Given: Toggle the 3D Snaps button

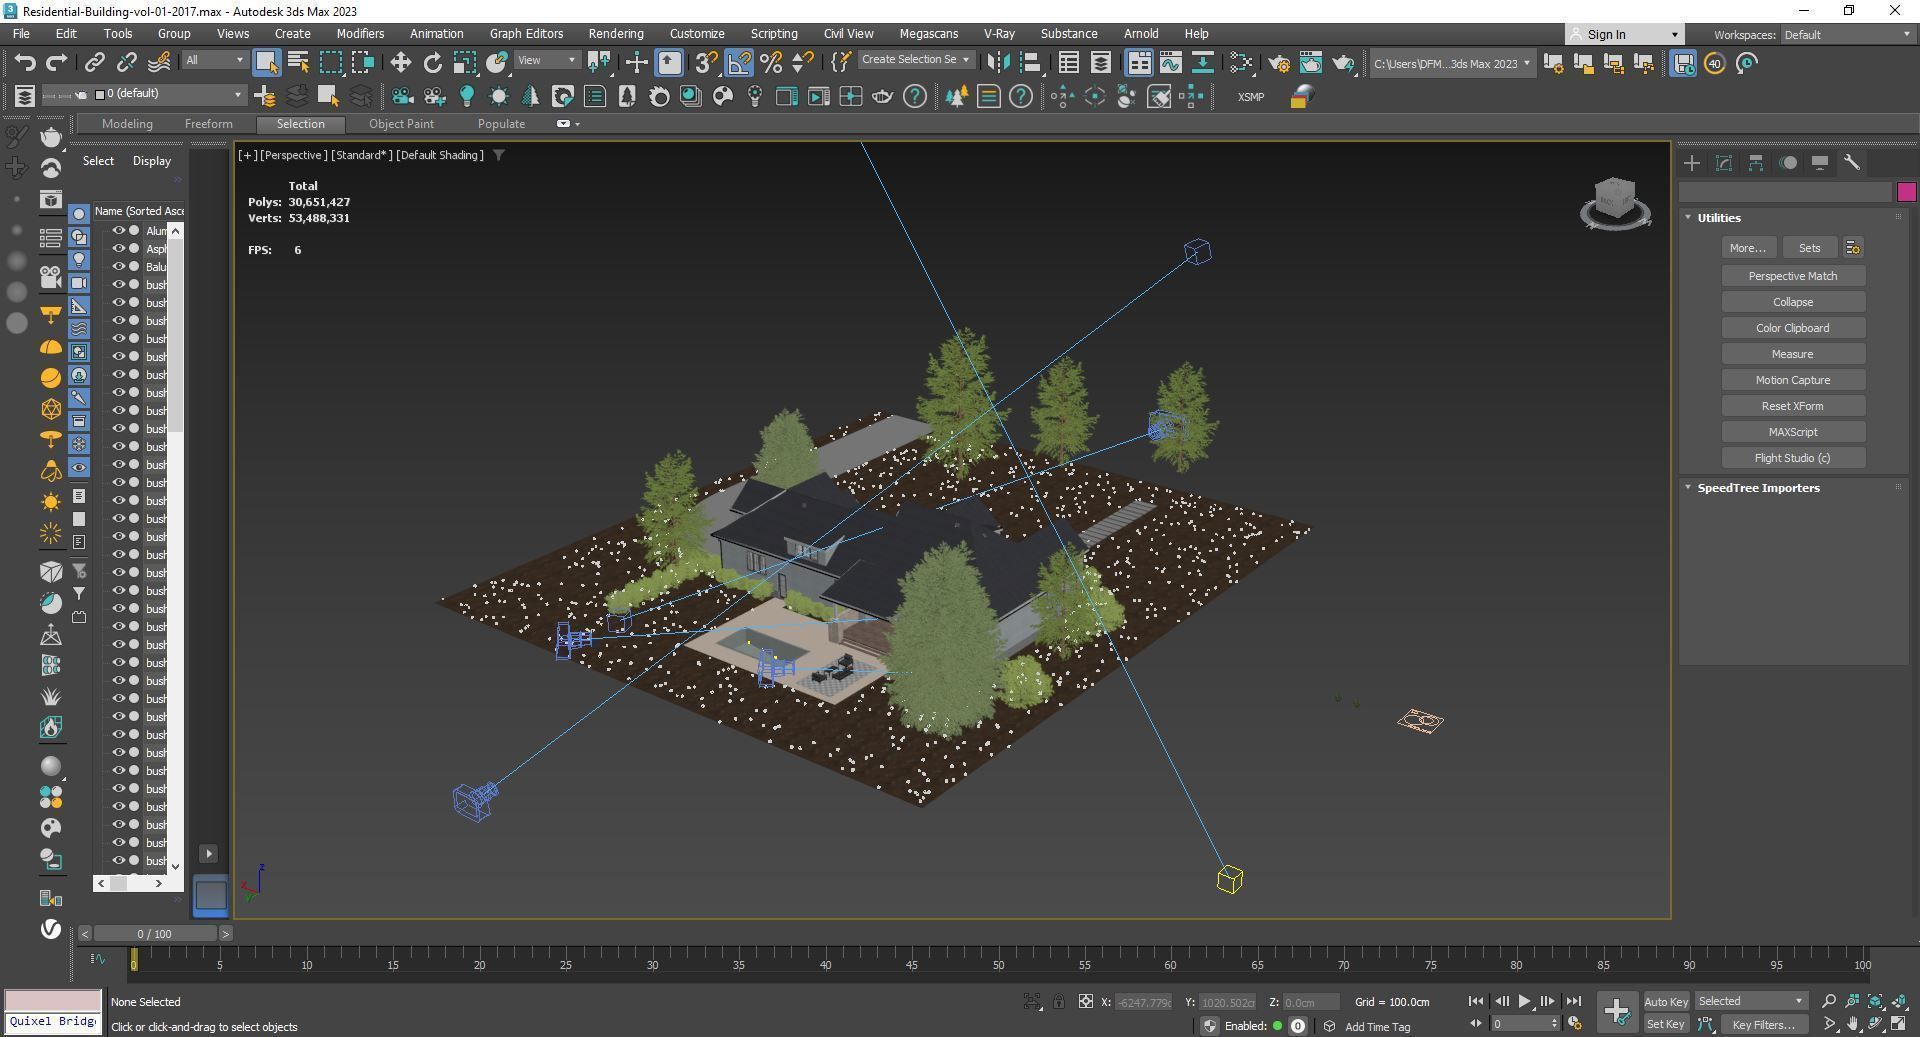Looking at the screenshot, I should (705, 63).
